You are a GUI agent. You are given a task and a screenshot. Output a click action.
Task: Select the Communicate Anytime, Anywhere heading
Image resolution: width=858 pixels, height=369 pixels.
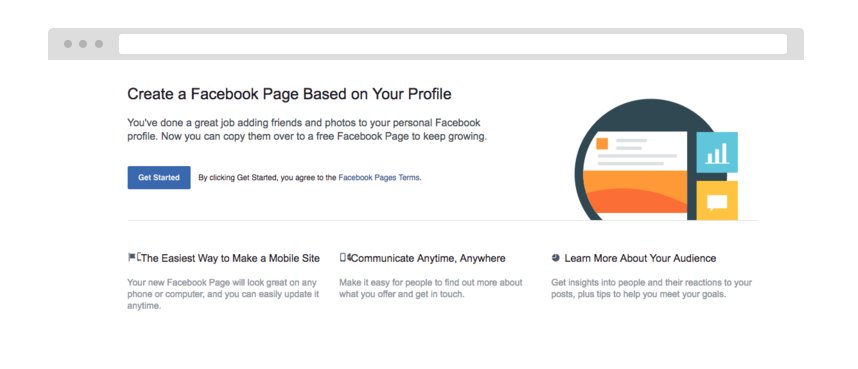pyautogui.click(x=428, y=258)
